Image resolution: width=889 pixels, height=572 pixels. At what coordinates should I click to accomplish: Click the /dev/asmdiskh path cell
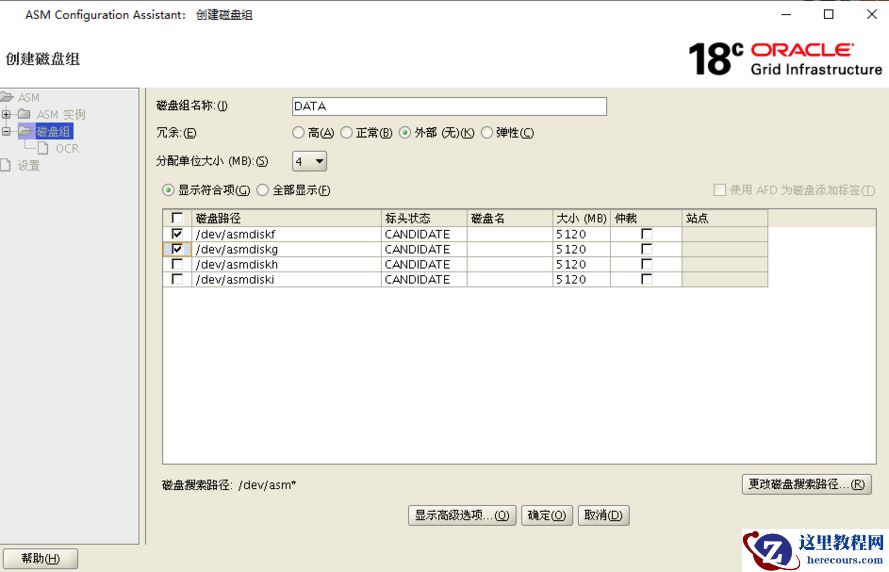286,264
